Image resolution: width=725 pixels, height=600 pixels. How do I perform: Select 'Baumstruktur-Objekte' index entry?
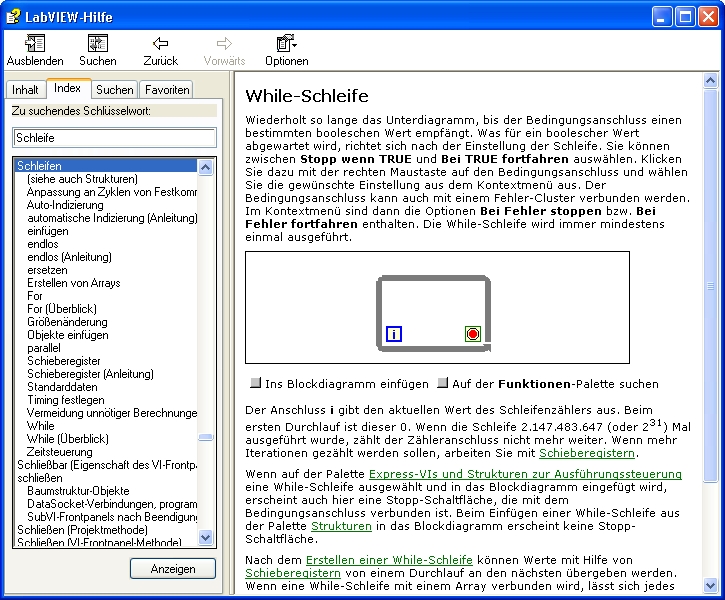[x=78, y=490]
